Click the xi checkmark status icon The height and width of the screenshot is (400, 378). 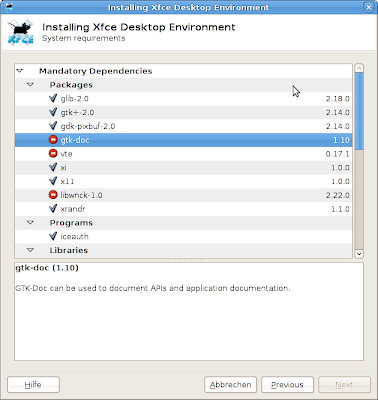pyautogui.click(x=53, y=167)
